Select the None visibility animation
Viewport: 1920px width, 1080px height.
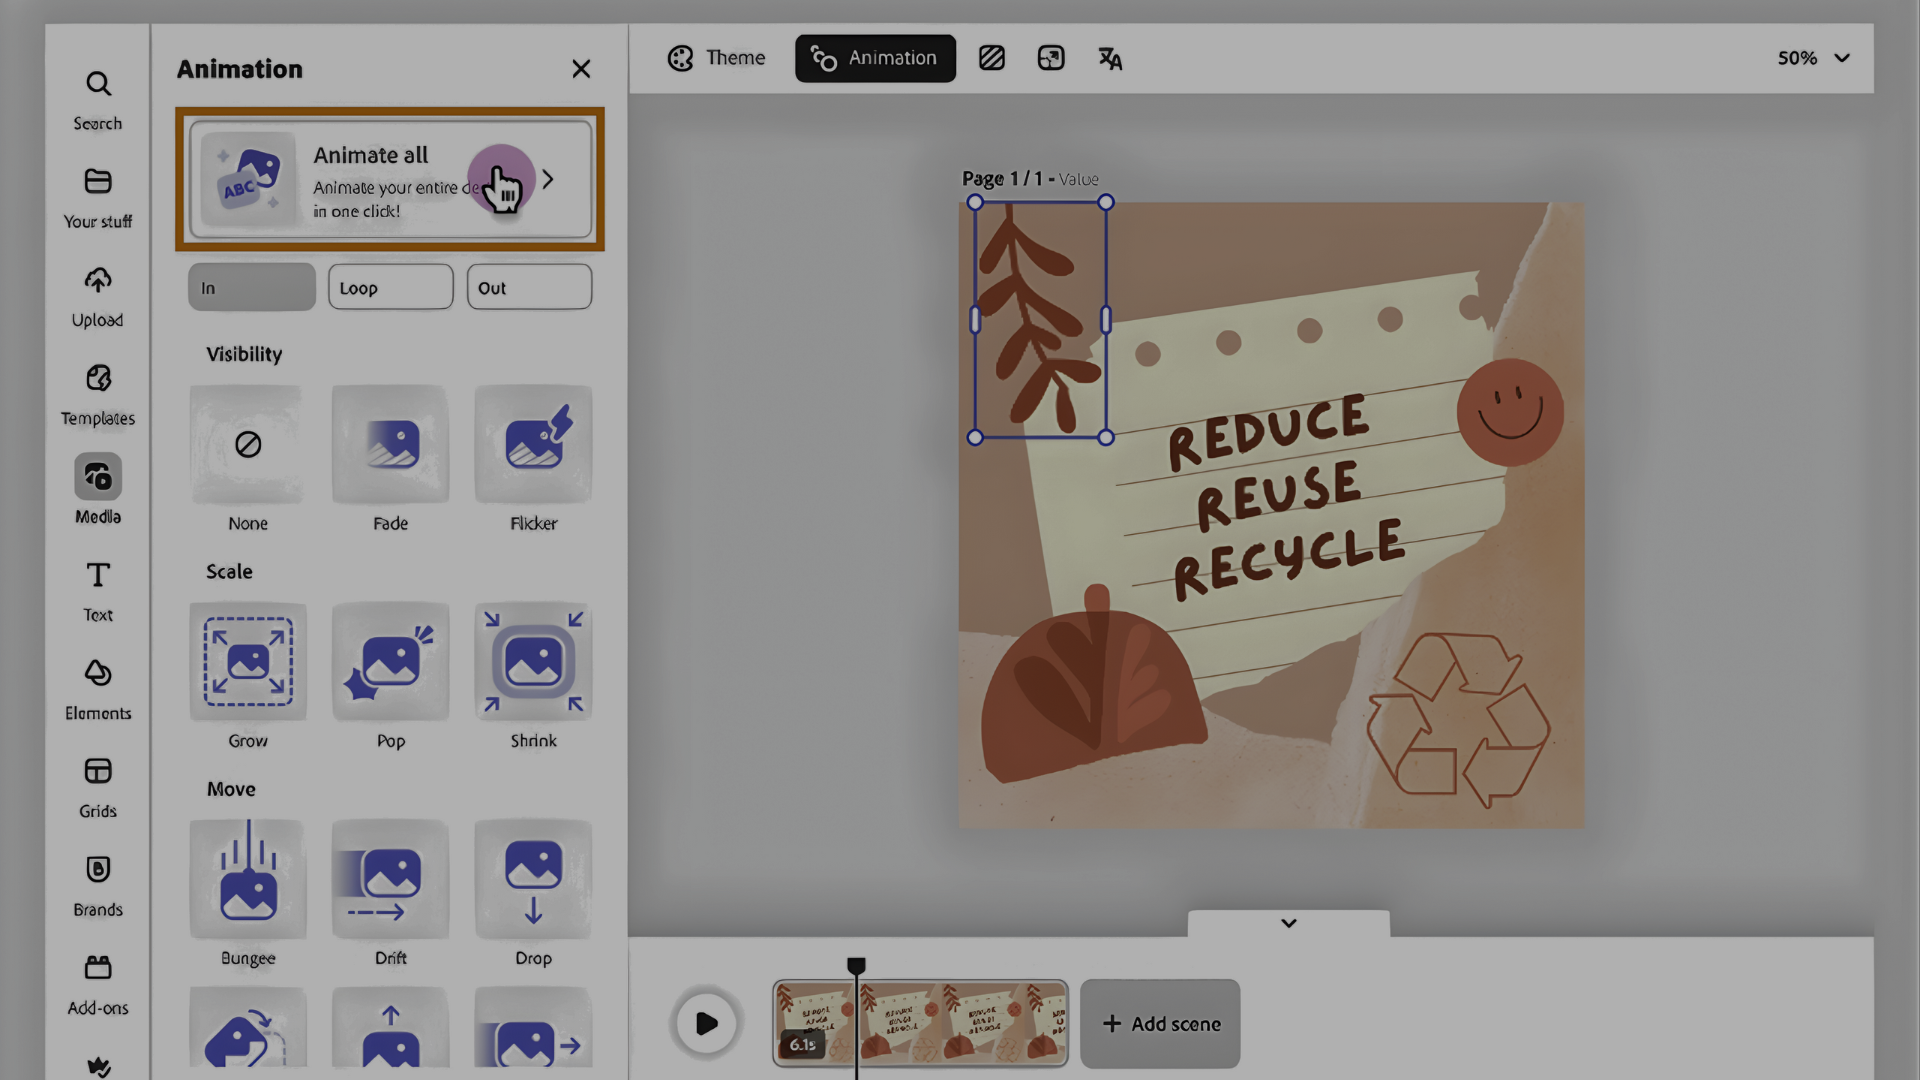click(248, 445)
